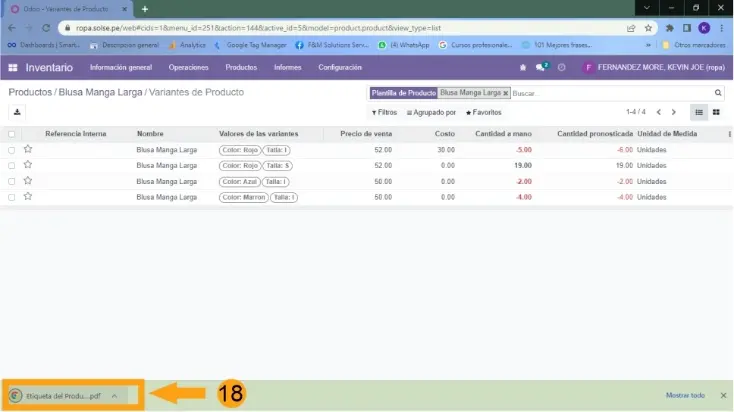Star the first Blusa Manga Larga variant
The width and height of the screenshot is (734, 412).
tap(28, 150)
